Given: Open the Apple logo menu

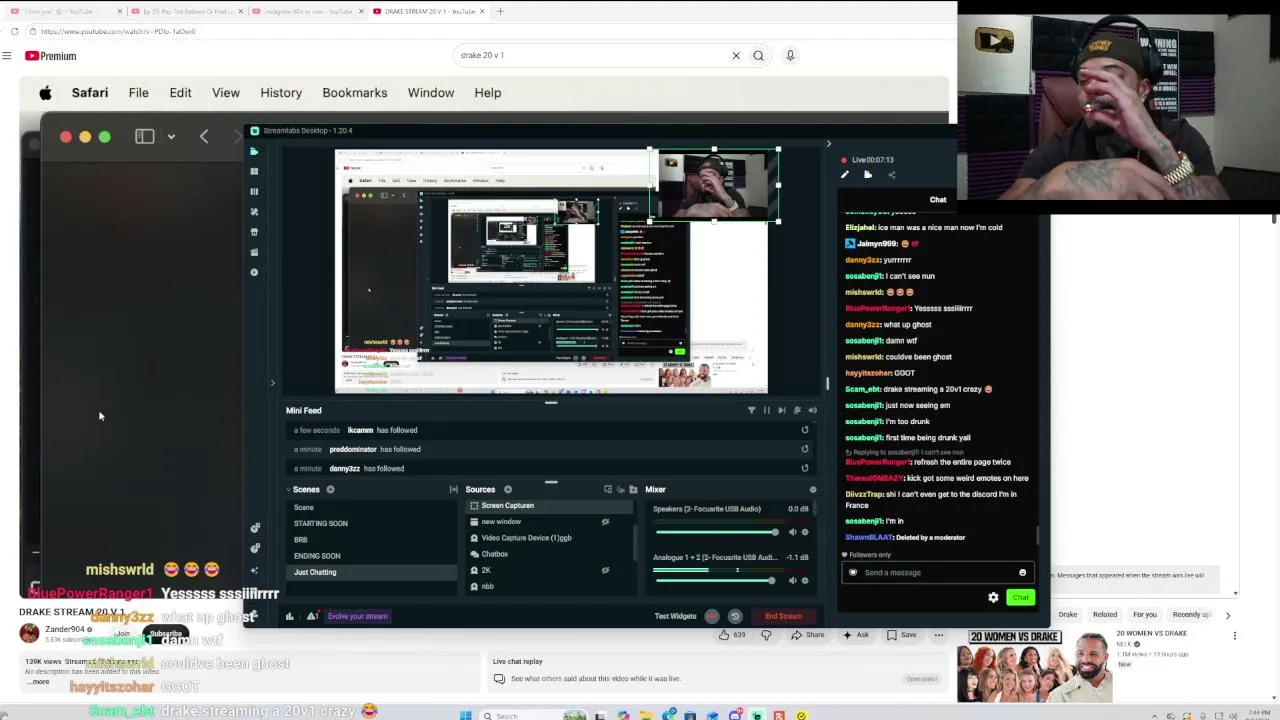Looking at the screenshot, I should [x=45, y=93].
